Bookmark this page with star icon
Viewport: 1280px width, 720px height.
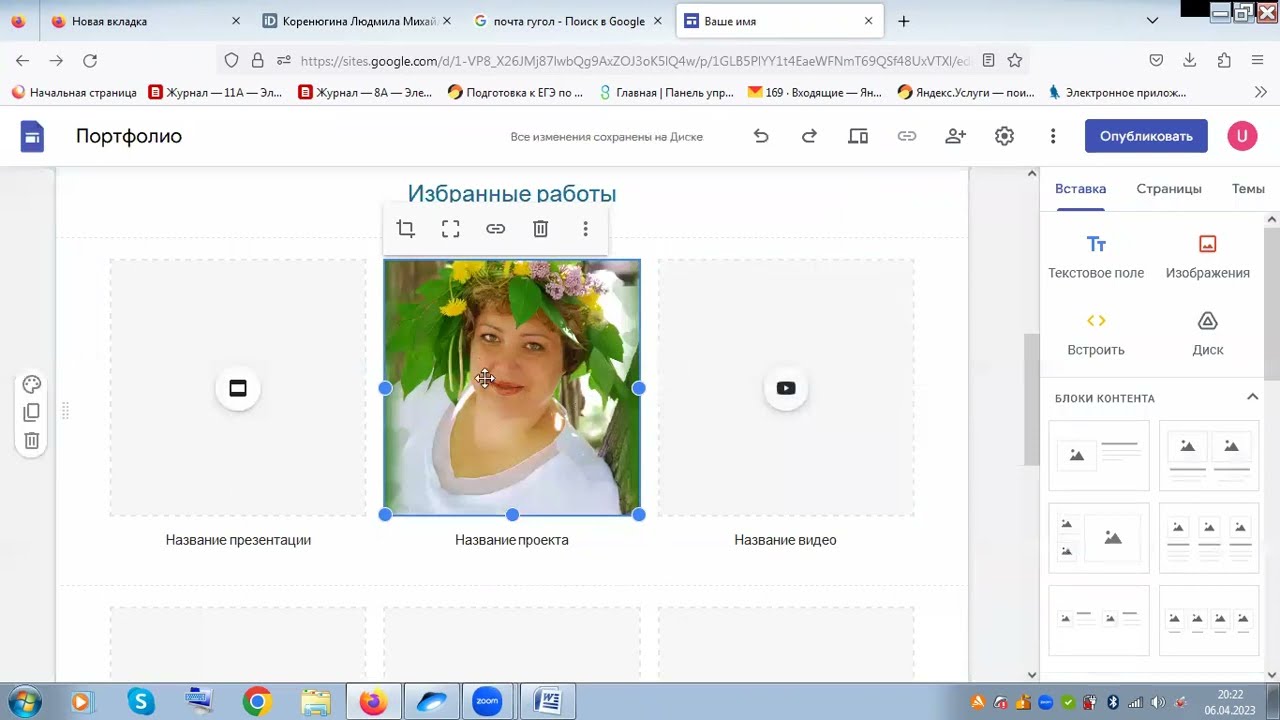coord(1015,61)
